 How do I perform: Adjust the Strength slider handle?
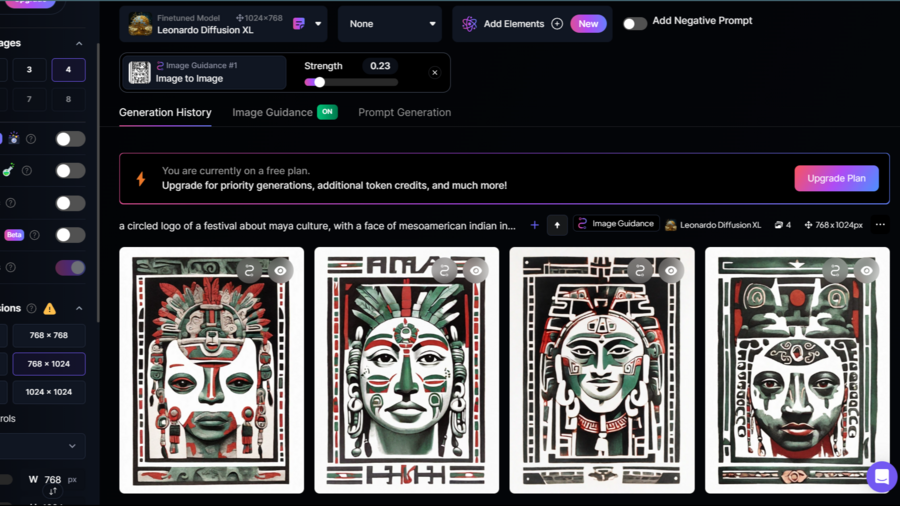319,83
